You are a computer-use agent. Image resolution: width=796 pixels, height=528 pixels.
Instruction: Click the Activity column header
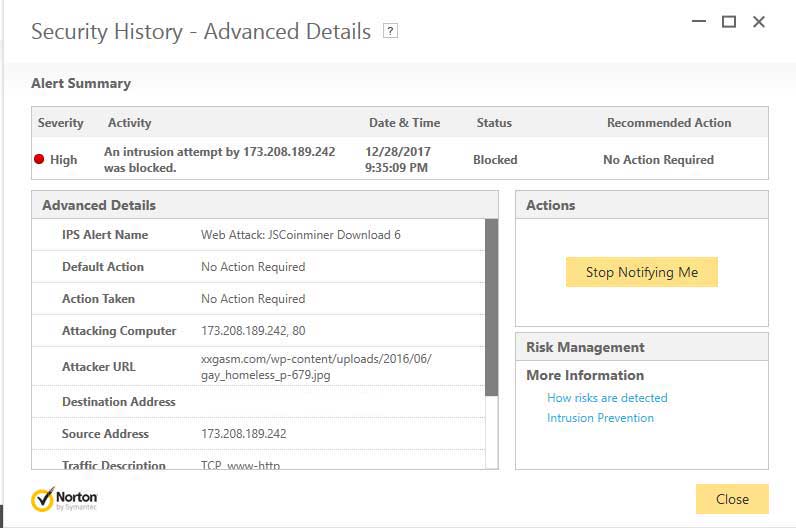click(x=129, y=123)
